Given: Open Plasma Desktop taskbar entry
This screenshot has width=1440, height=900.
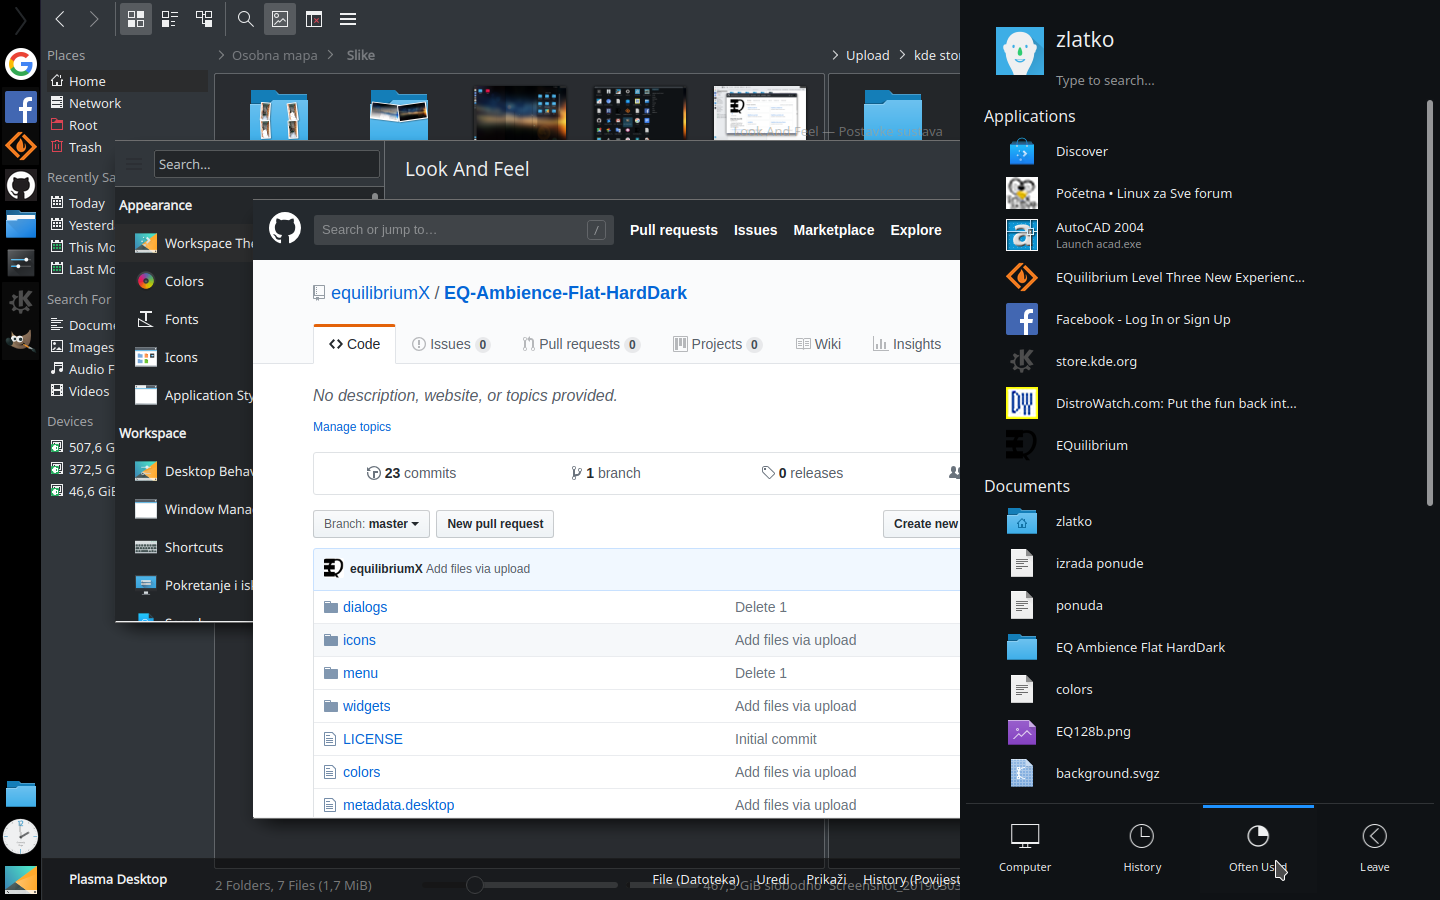Looking at the screenshot, I should [x=118, y=879].
